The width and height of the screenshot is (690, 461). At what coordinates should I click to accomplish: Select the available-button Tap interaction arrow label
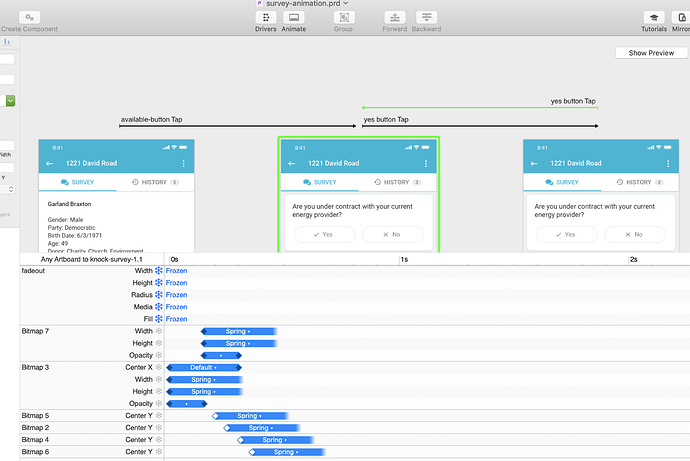point(151,119)
